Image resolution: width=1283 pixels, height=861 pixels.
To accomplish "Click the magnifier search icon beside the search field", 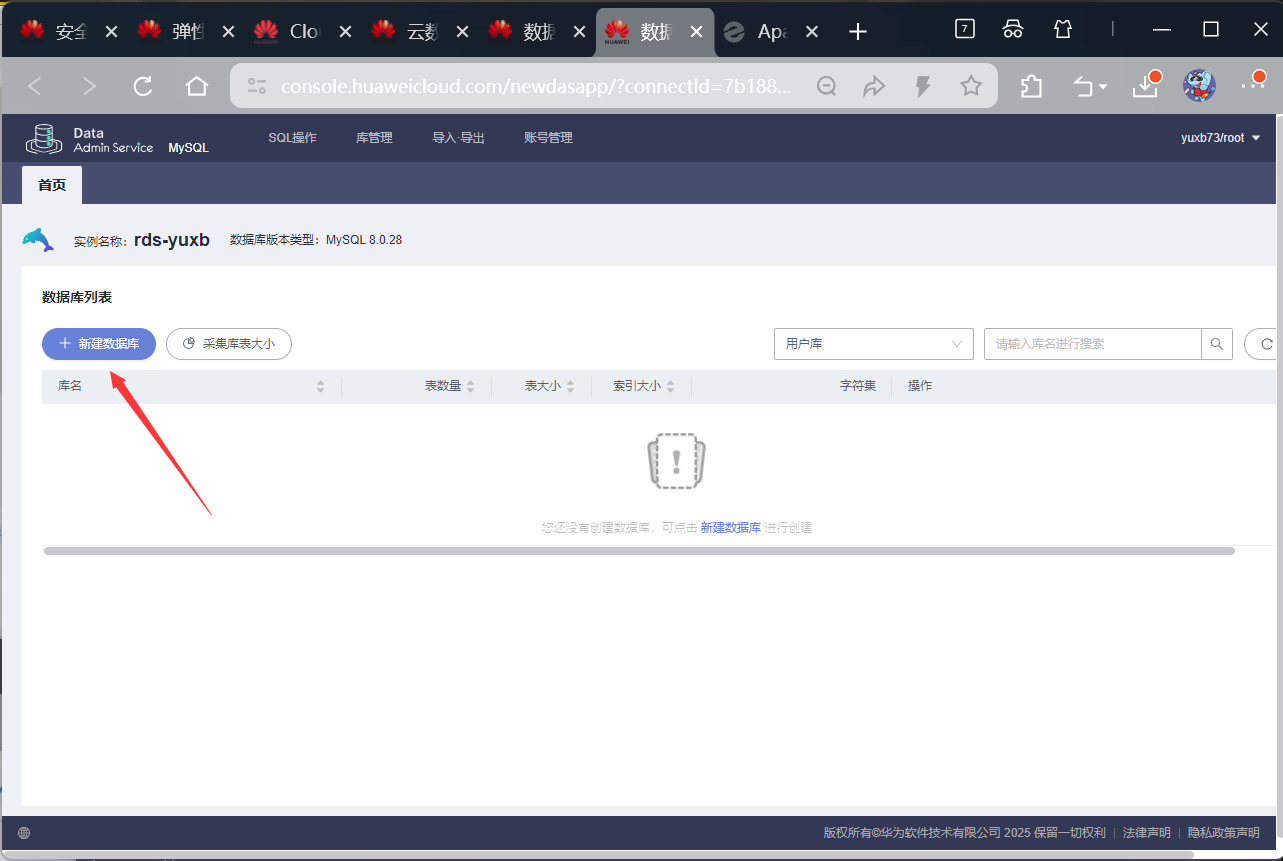I will pyautogui.click(x=1217, y=344).
